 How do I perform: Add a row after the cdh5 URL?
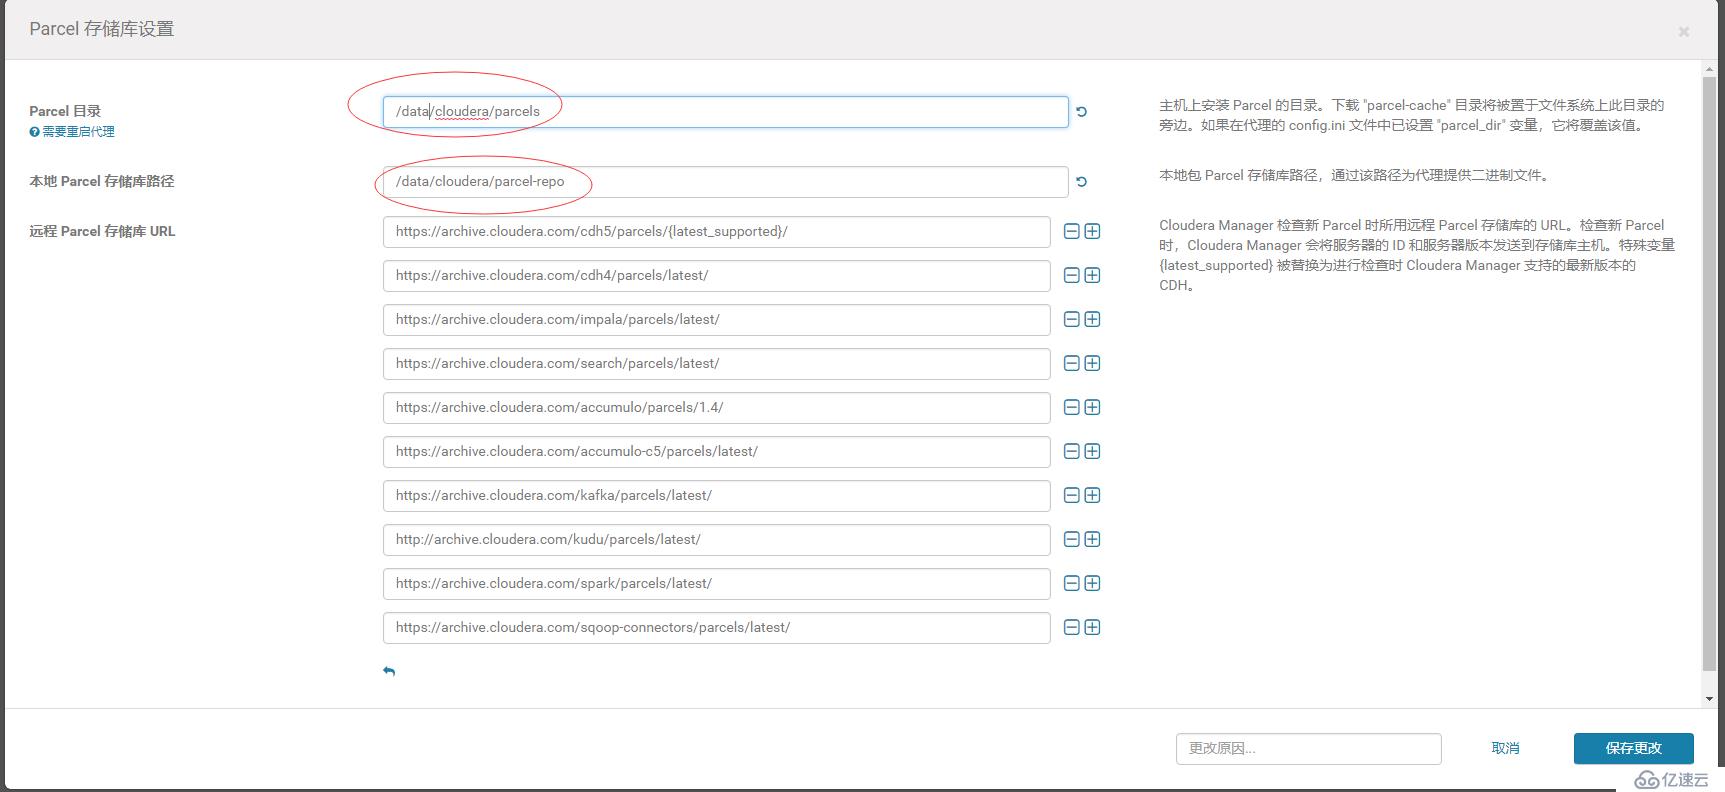1093,231
